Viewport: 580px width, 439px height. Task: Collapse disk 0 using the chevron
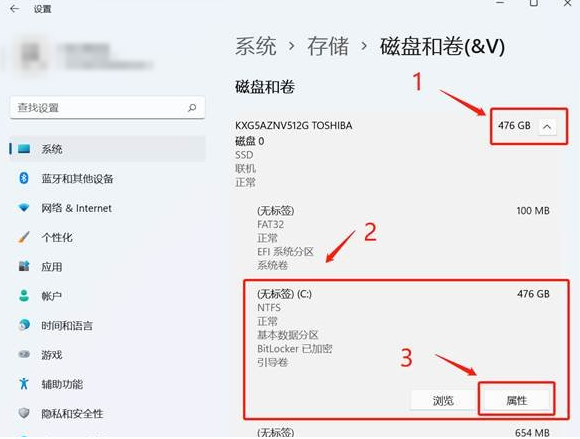(x=547, y=127)
